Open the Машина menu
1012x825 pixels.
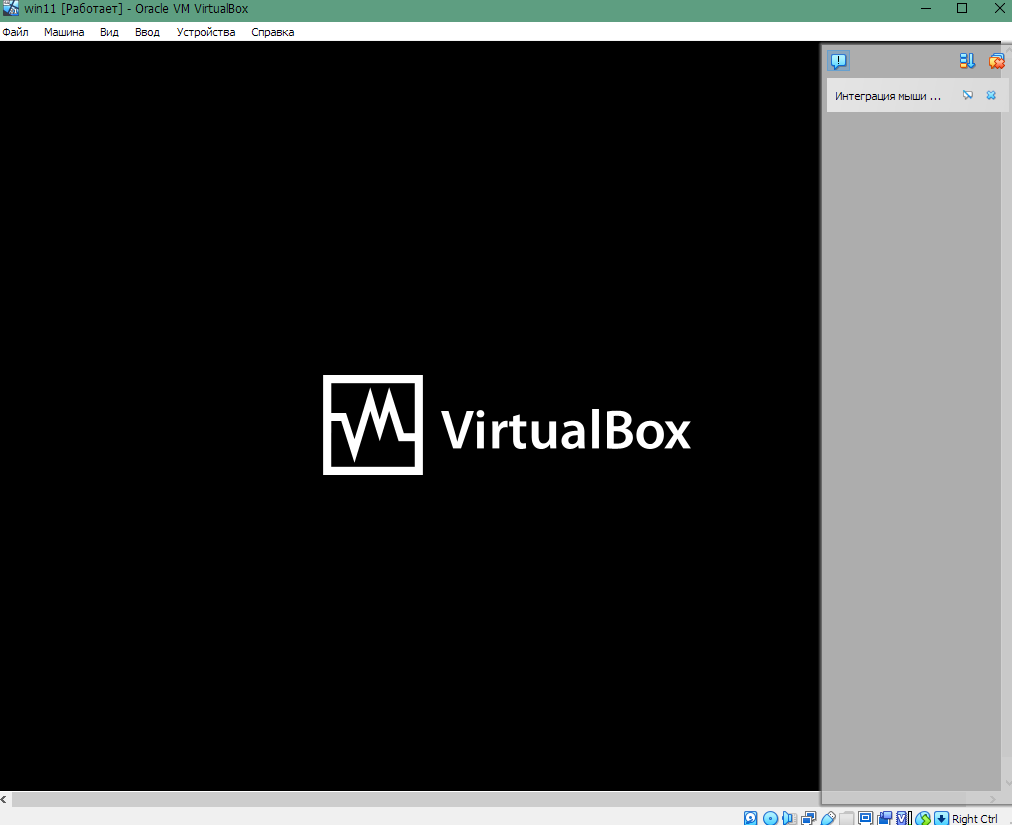coord(64,32)
